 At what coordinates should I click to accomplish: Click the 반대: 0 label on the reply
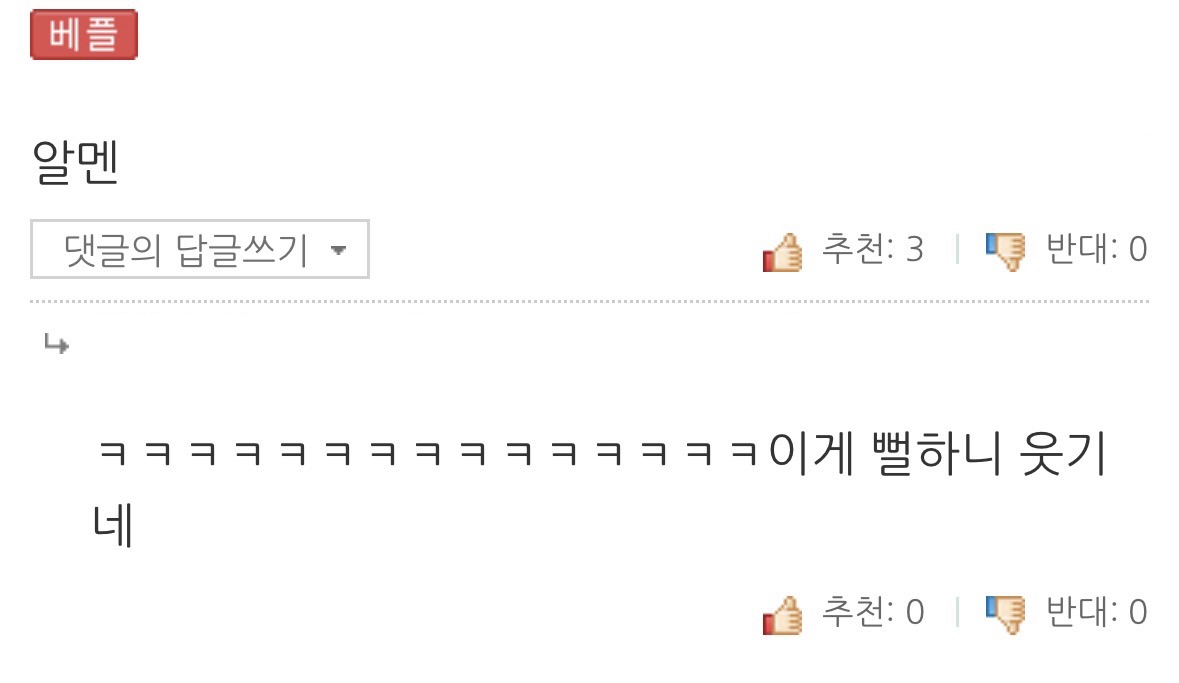pos(1096,612)
